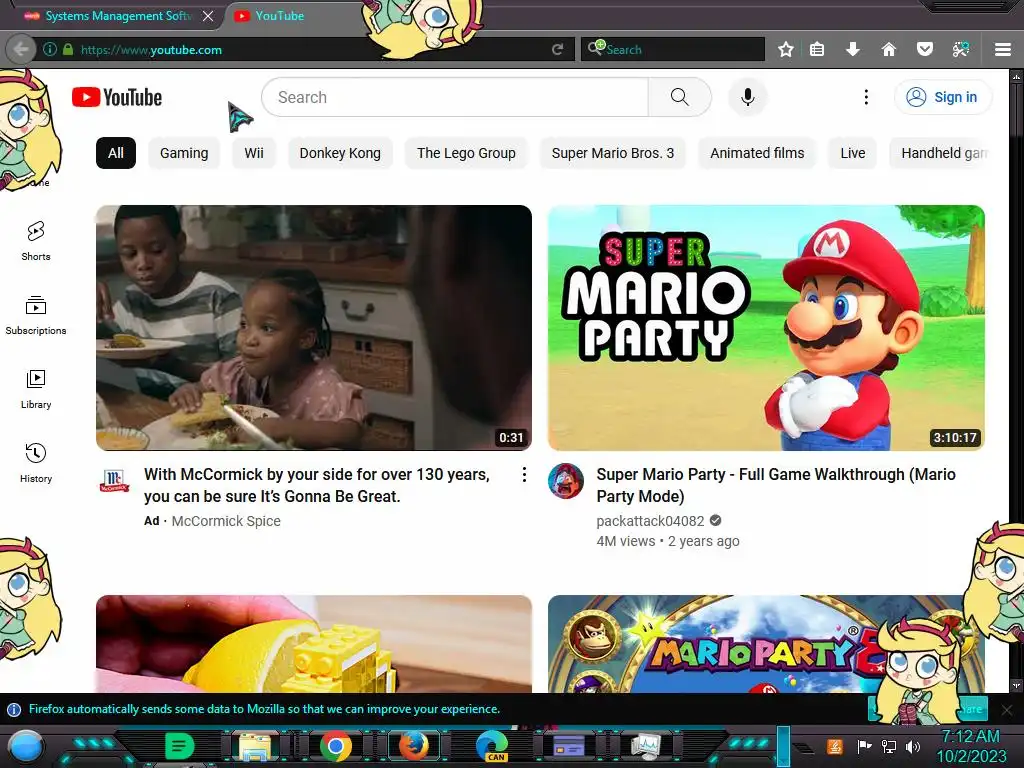1024x768 pixels.
Task: Play the Super Mario Party thumbnail
Action: click(x=766, y=328)
